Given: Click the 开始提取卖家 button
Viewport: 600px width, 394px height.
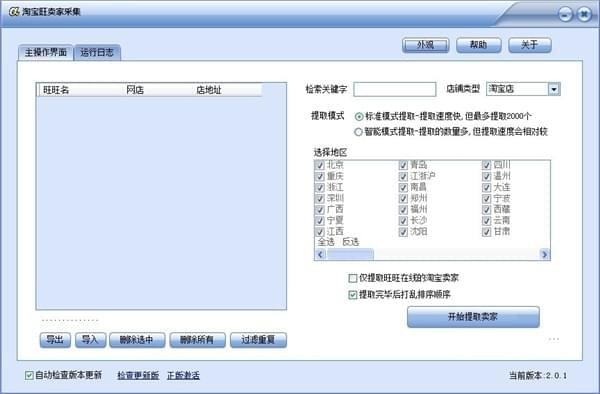Looking at the screenshot, I should [473, 317].
